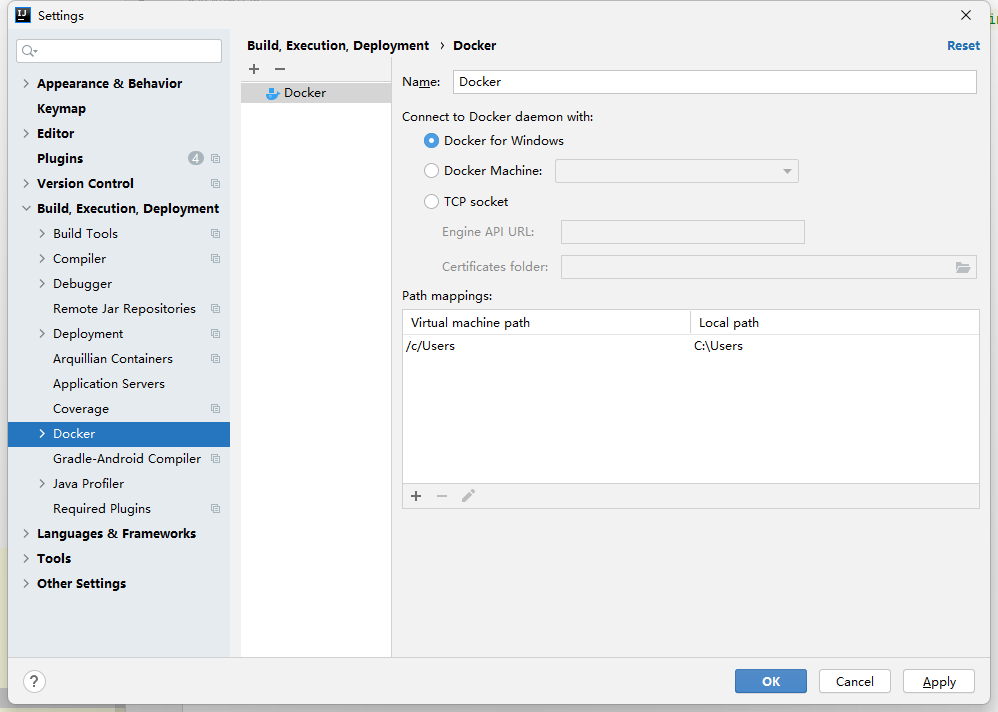This screenshot has height=712, width=998.
Task: Click the project-level icon beside Compiler
Action: (x=216, y=258)
